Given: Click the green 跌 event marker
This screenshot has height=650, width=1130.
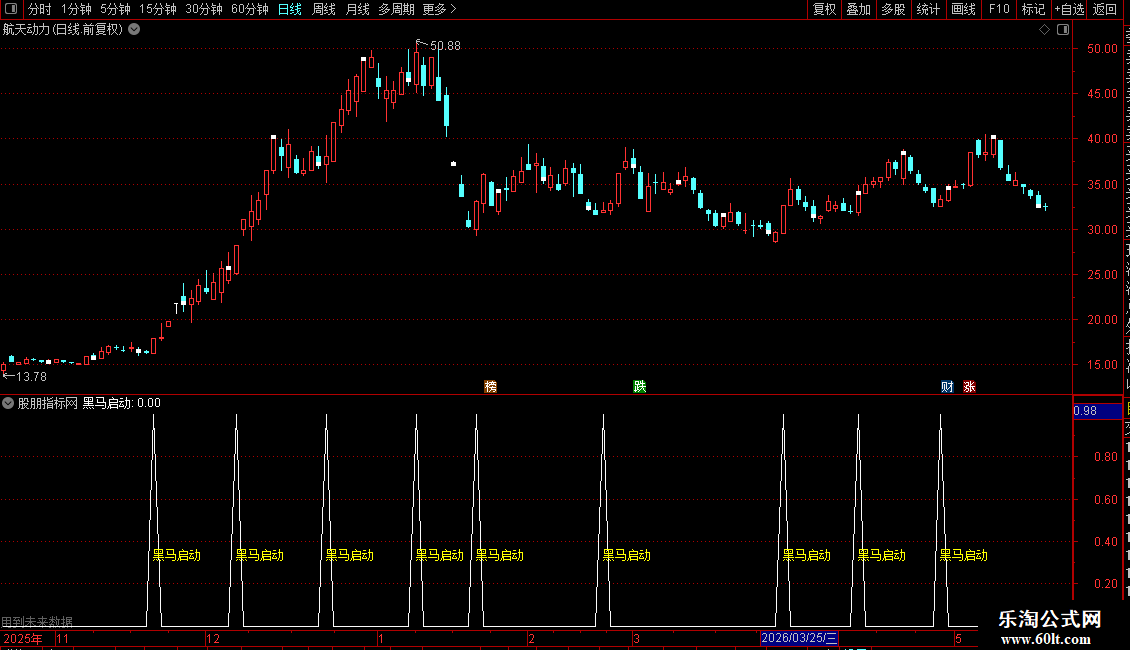Looking at the screenshot, I should pos(640,387).
